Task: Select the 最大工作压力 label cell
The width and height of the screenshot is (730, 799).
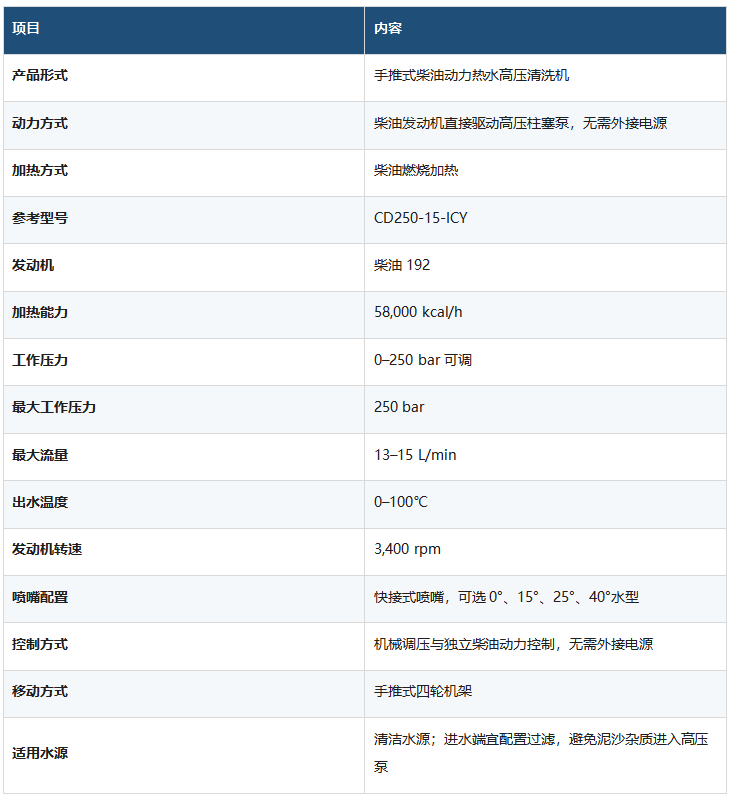Action: [x=184, y=410]
